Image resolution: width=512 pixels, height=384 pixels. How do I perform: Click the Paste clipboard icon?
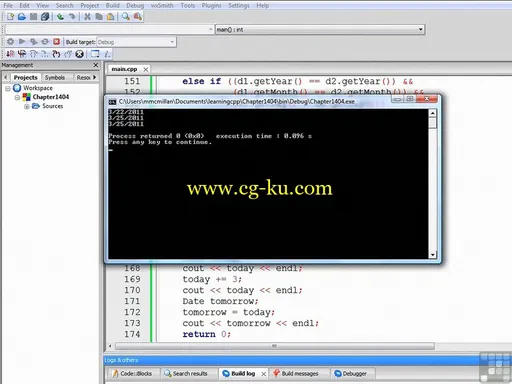pos(110,16)
